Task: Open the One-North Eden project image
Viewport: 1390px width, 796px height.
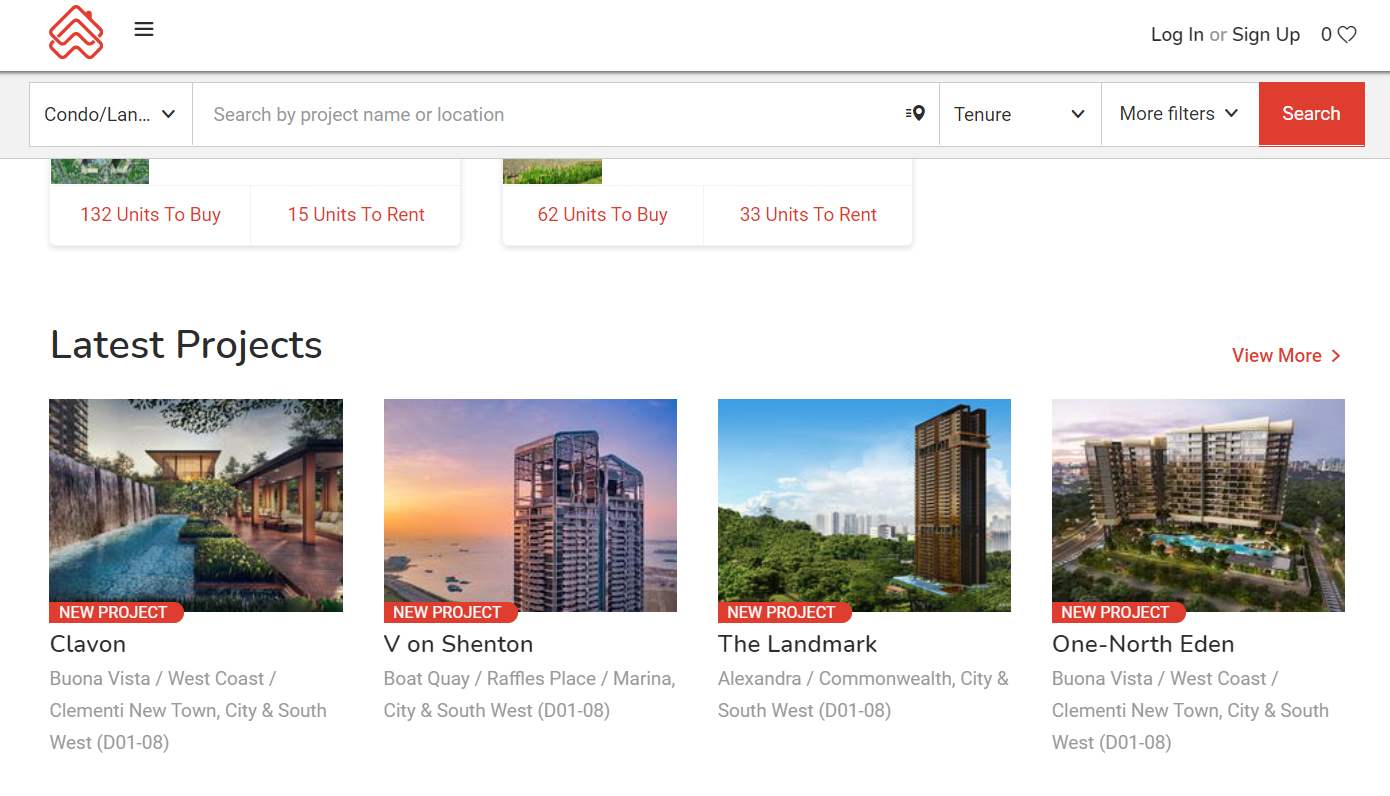Action: coord(1198,505)
